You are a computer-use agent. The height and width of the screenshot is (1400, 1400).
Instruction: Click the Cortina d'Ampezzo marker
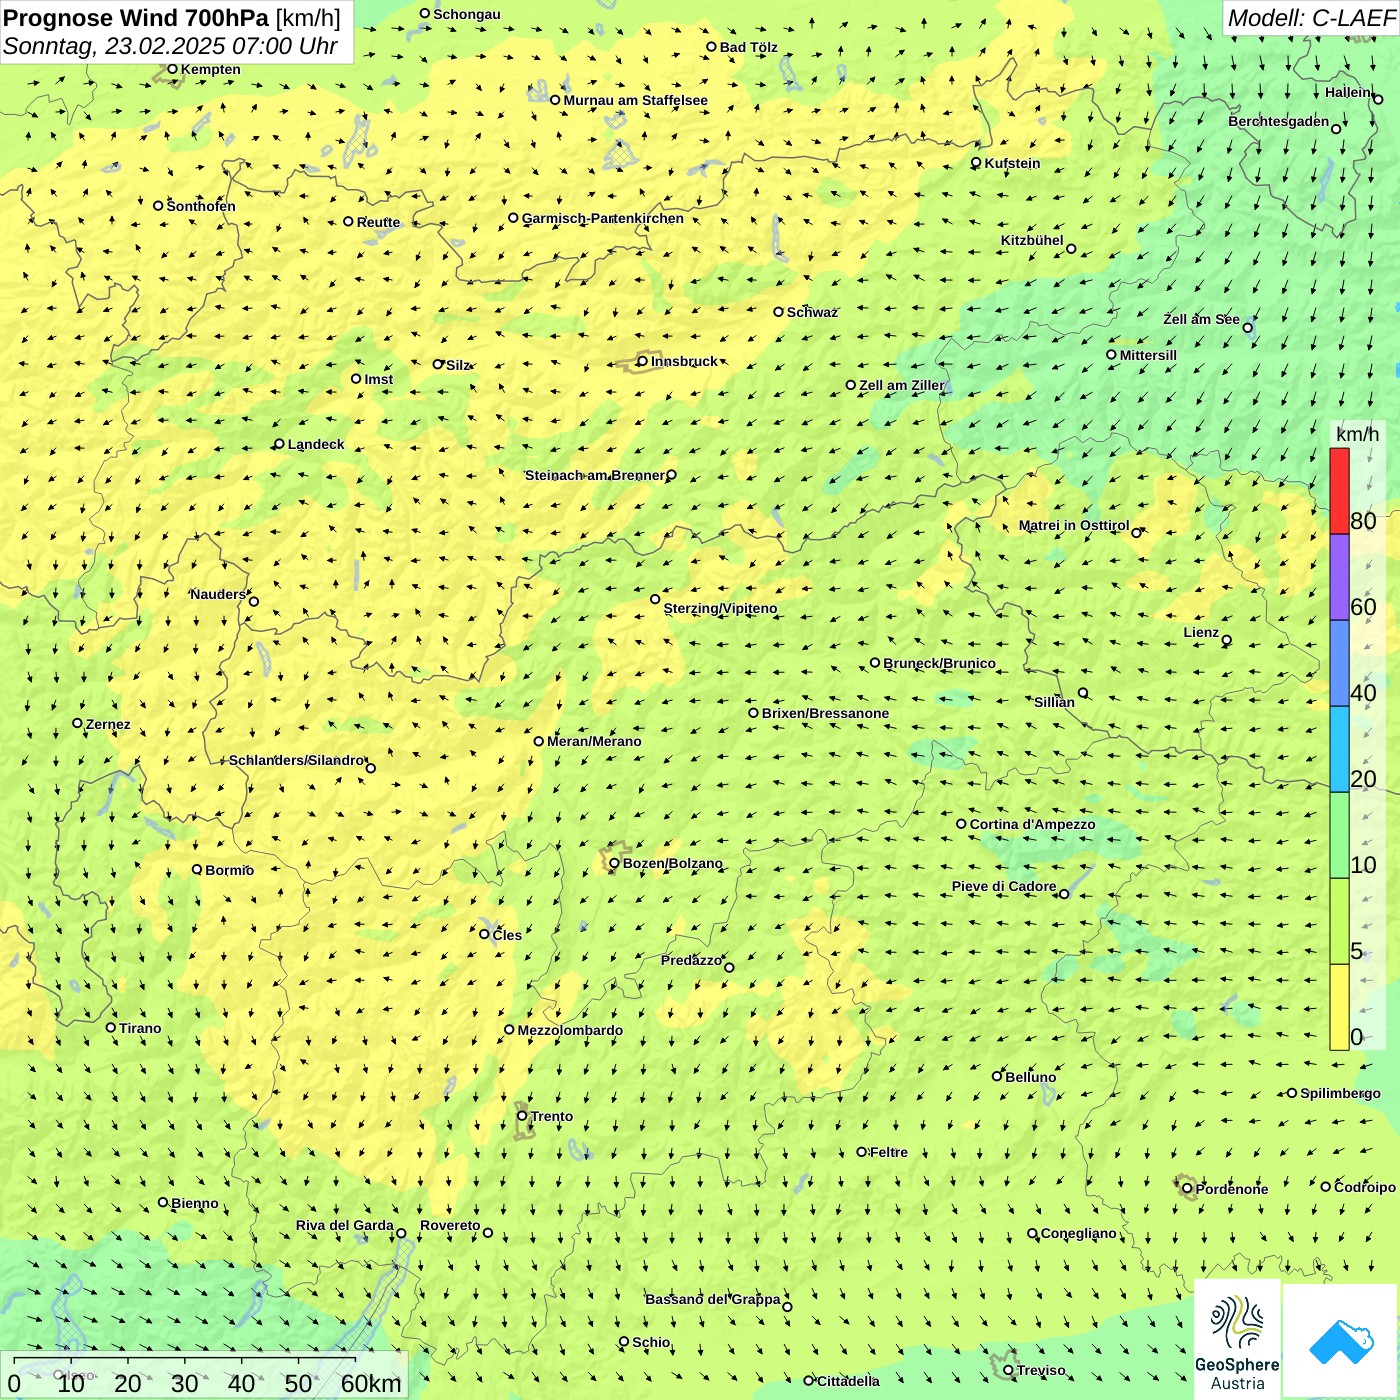point(962,824)
